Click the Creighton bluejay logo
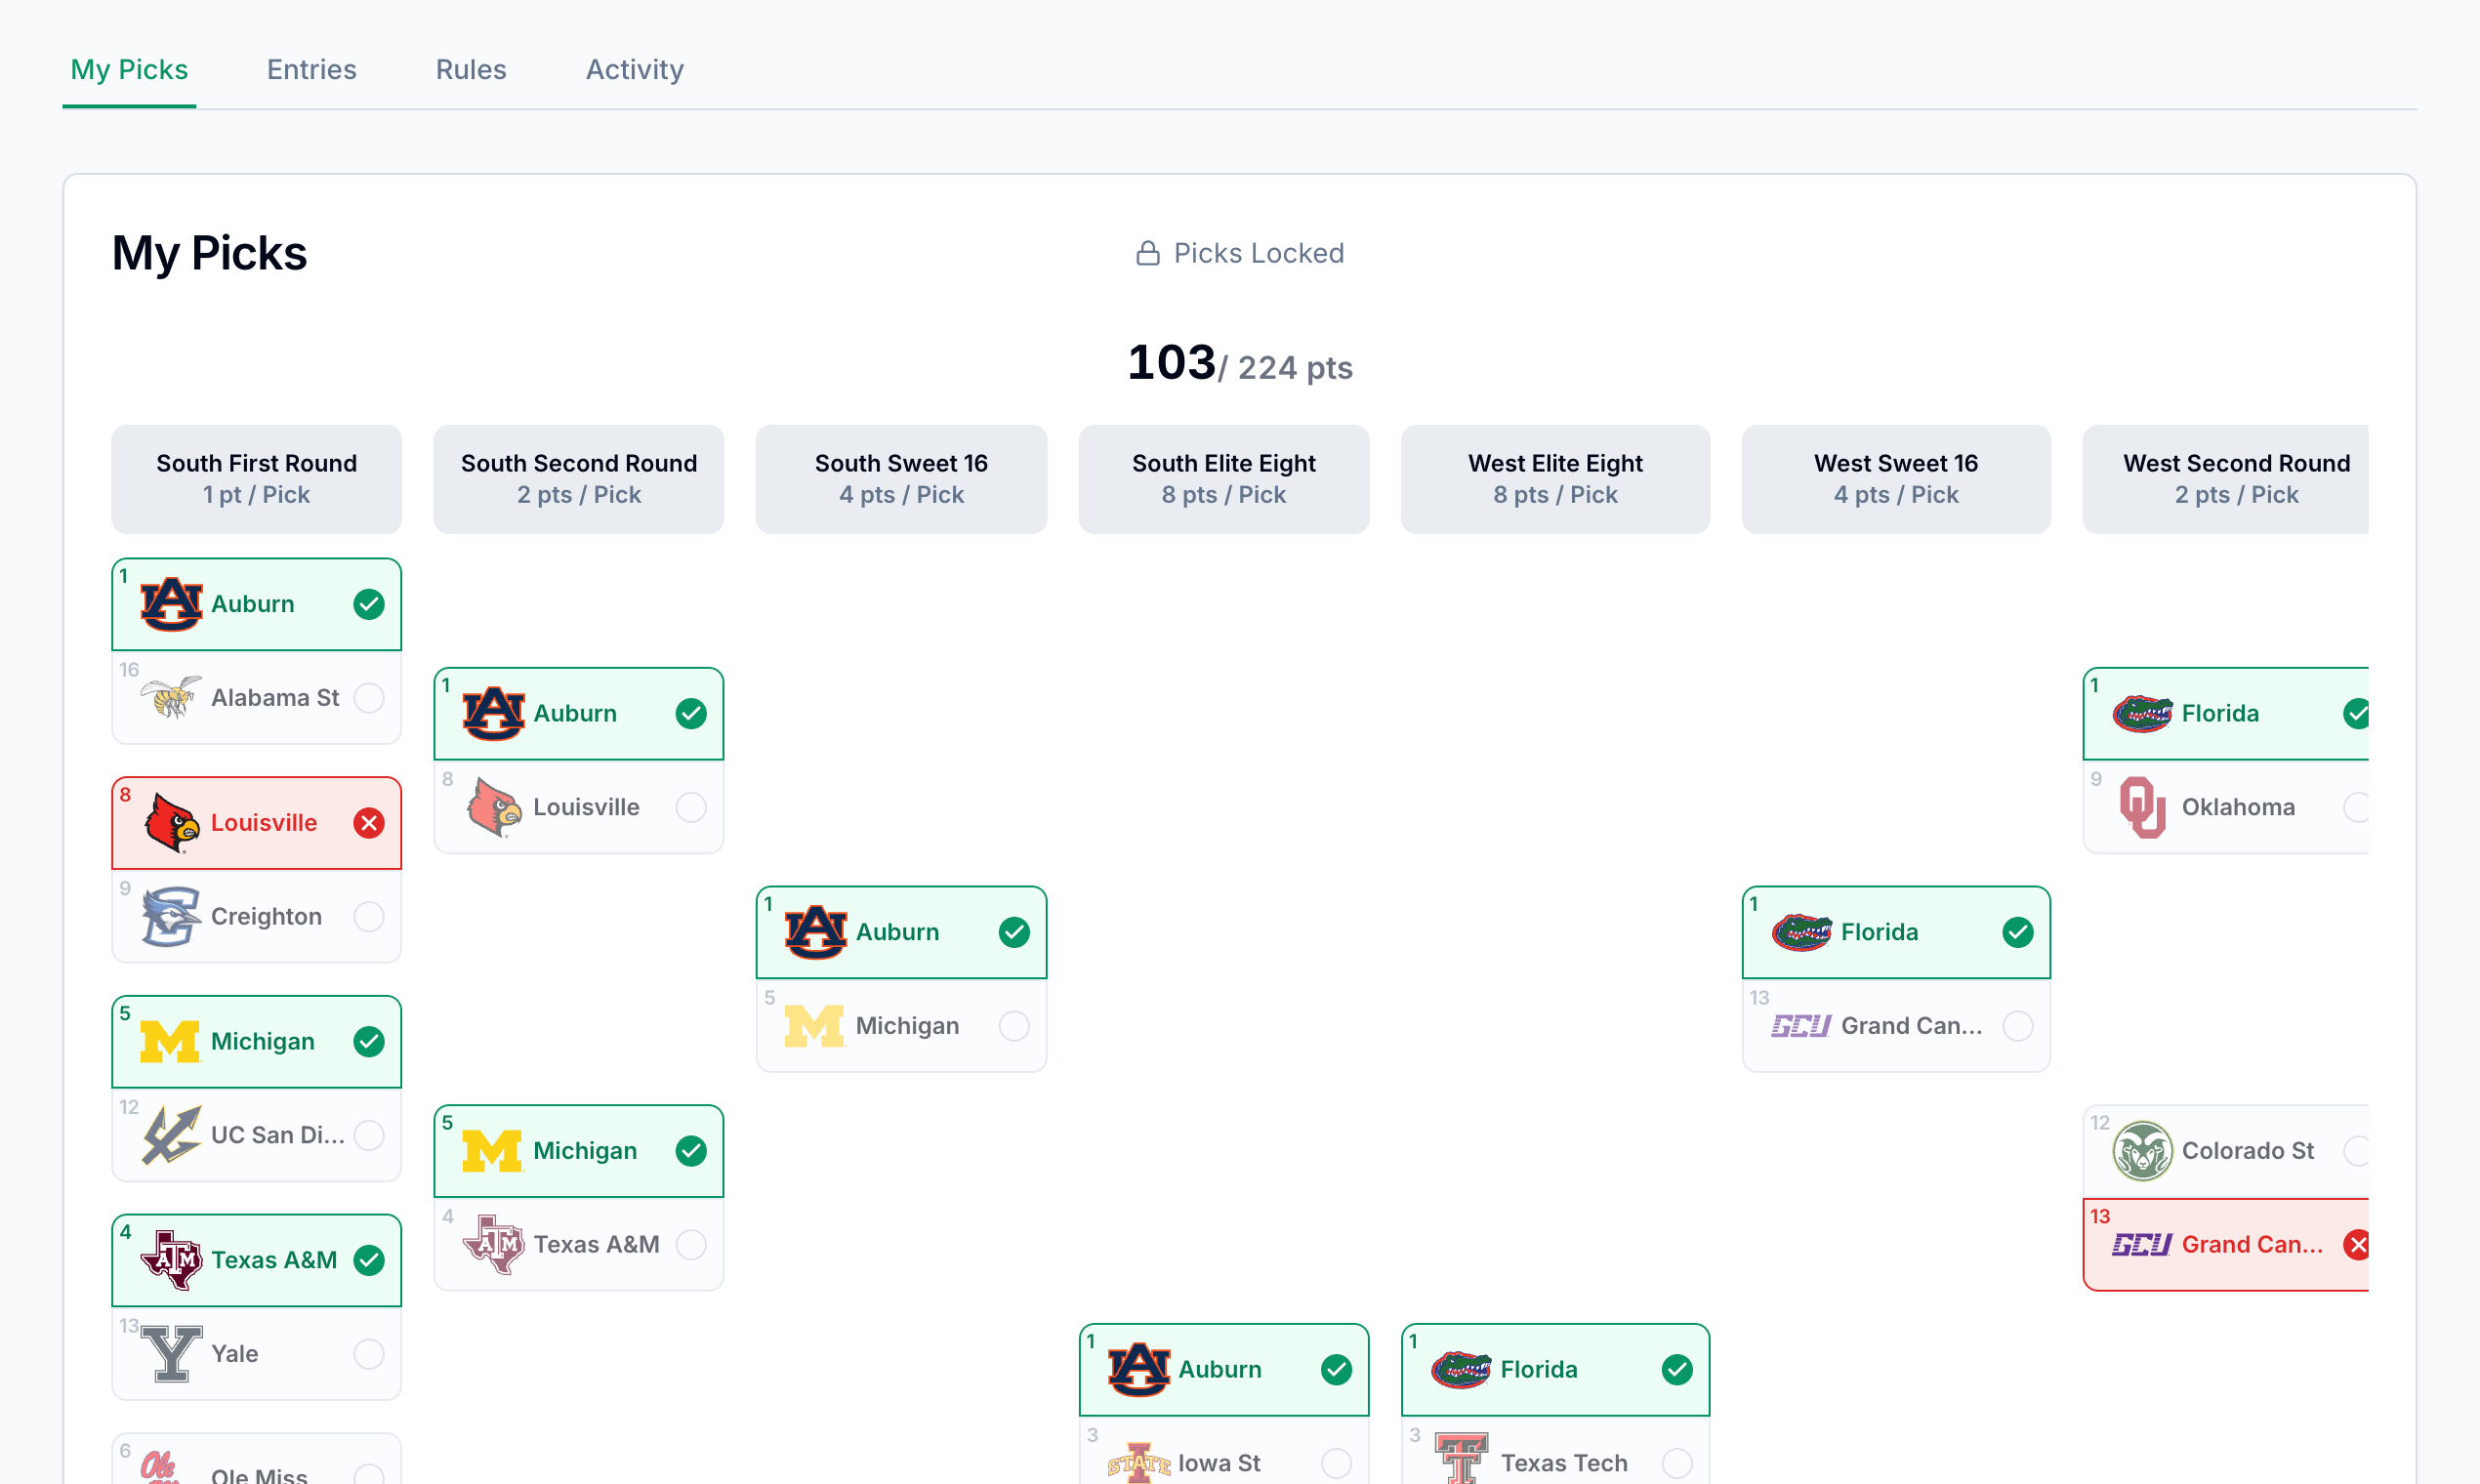 click(171, 916)
